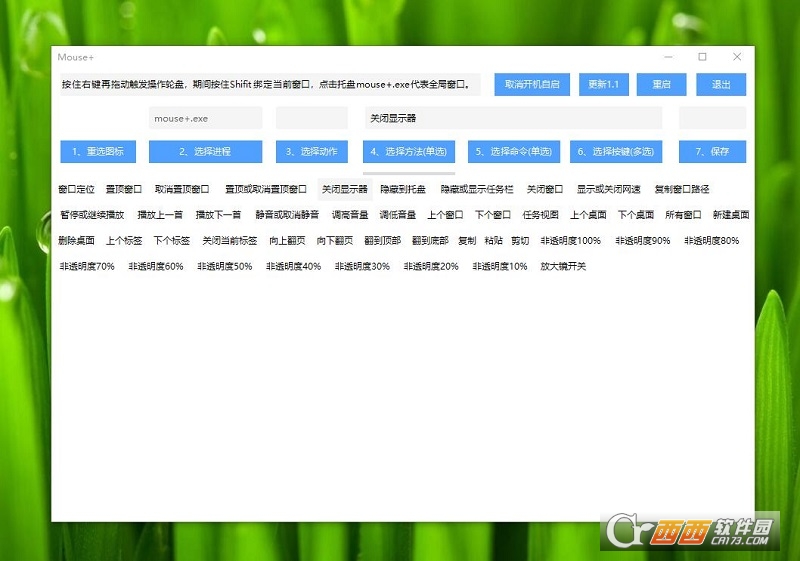The height and width of the screenshot is (561, 800).
Task: Choose the 下个标签 option
Action: (x=172, y=240)
